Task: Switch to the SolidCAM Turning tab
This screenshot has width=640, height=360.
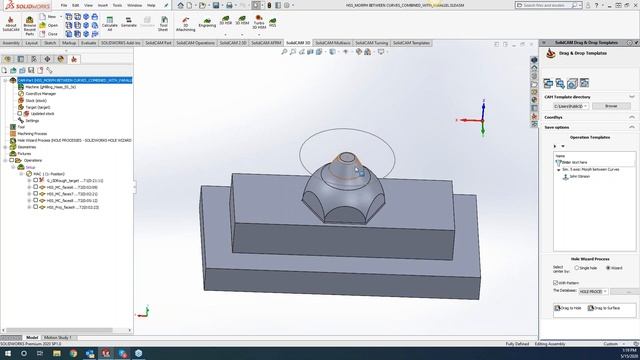Action: click(371, 43)
